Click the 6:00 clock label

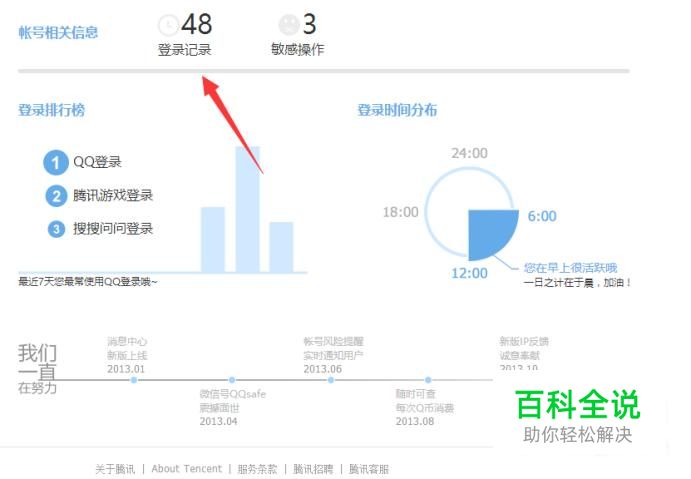point(542,216)
